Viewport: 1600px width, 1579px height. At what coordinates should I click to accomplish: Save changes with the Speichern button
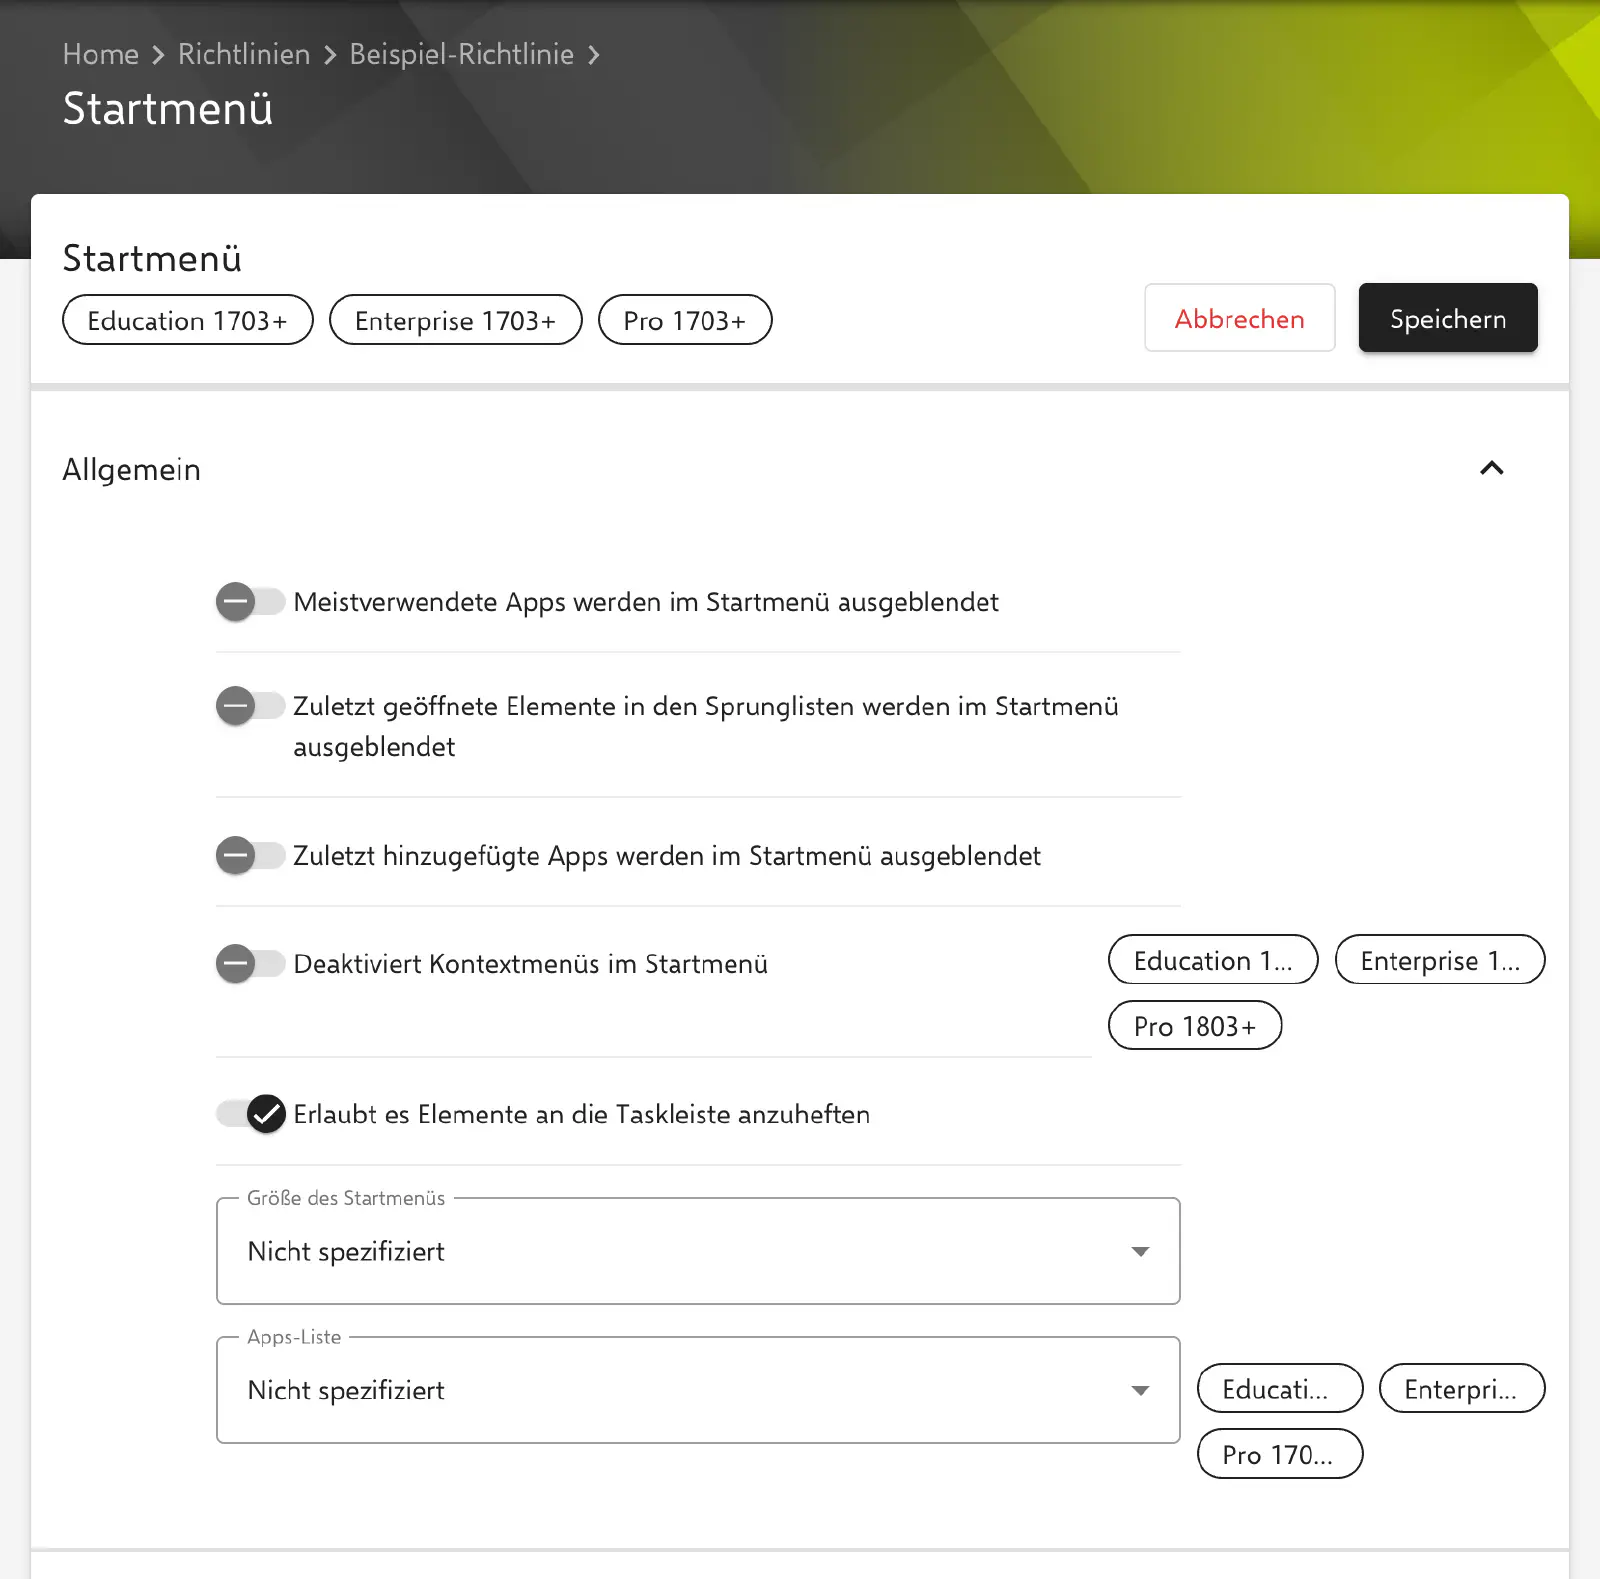coord(1448,318)
